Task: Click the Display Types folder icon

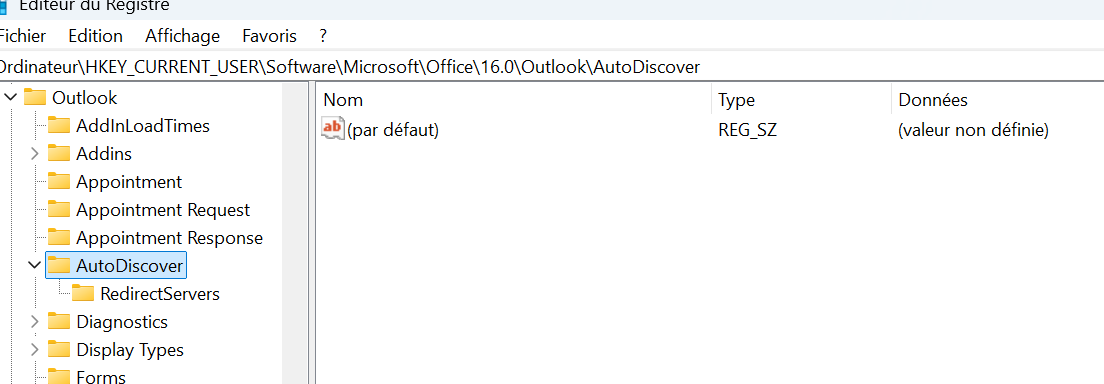Action: click(59, 349)
